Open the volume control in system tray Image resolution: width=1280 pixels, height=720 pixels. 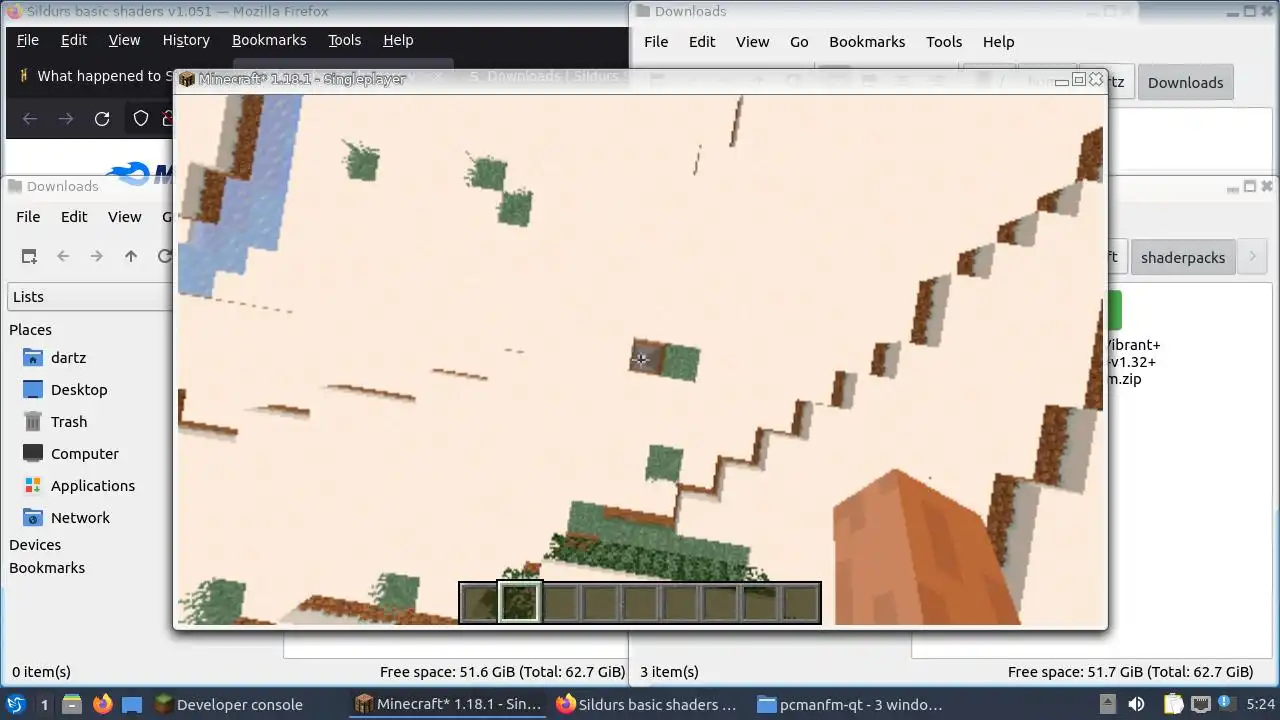[1137, 704]
